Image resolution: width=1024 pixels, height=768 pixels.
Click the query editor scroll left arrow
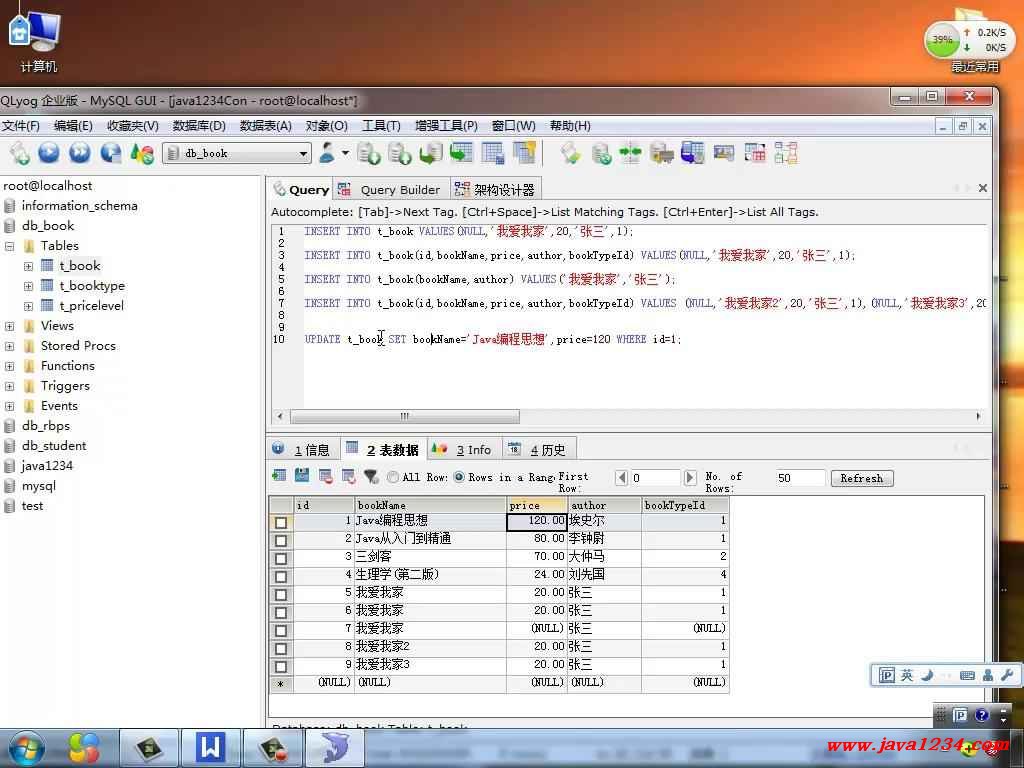[x=280, y=416]
